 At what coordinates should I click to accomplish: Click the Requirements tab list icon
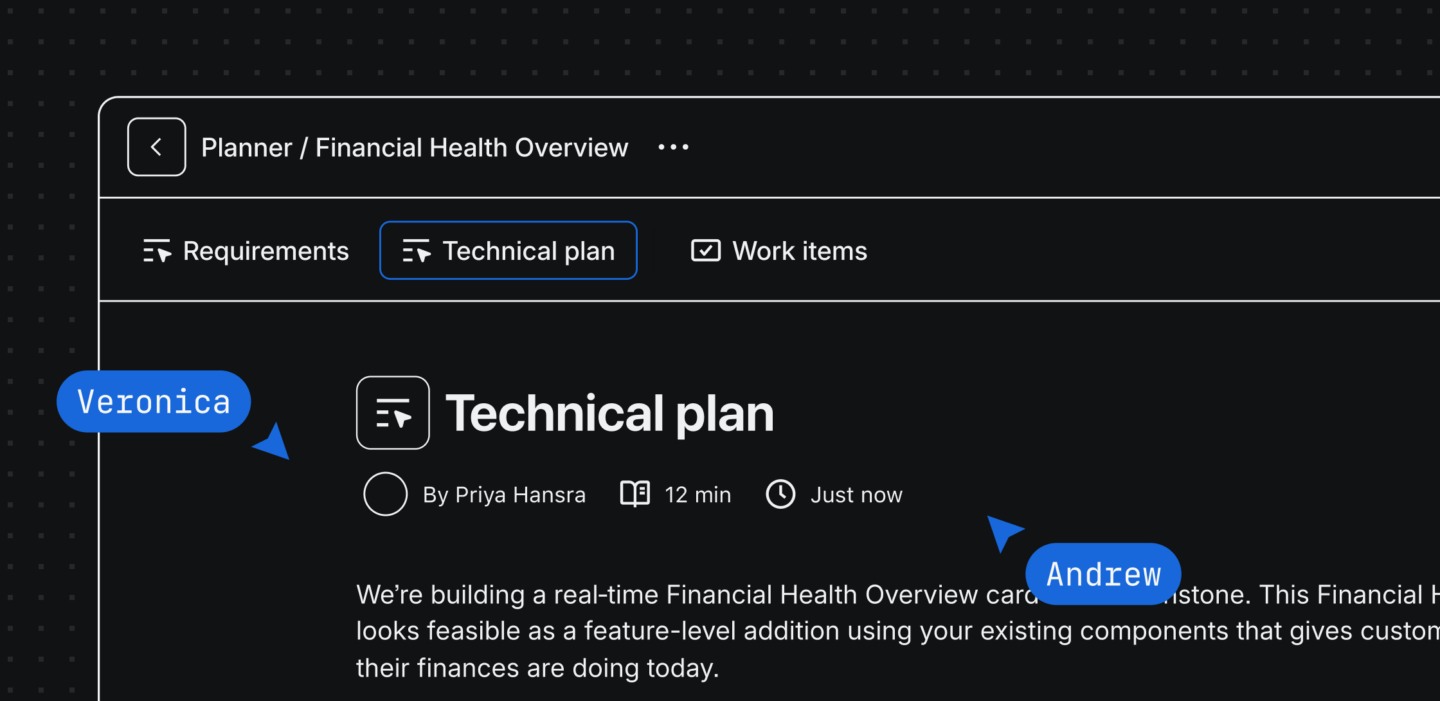[x=157, y=251]
